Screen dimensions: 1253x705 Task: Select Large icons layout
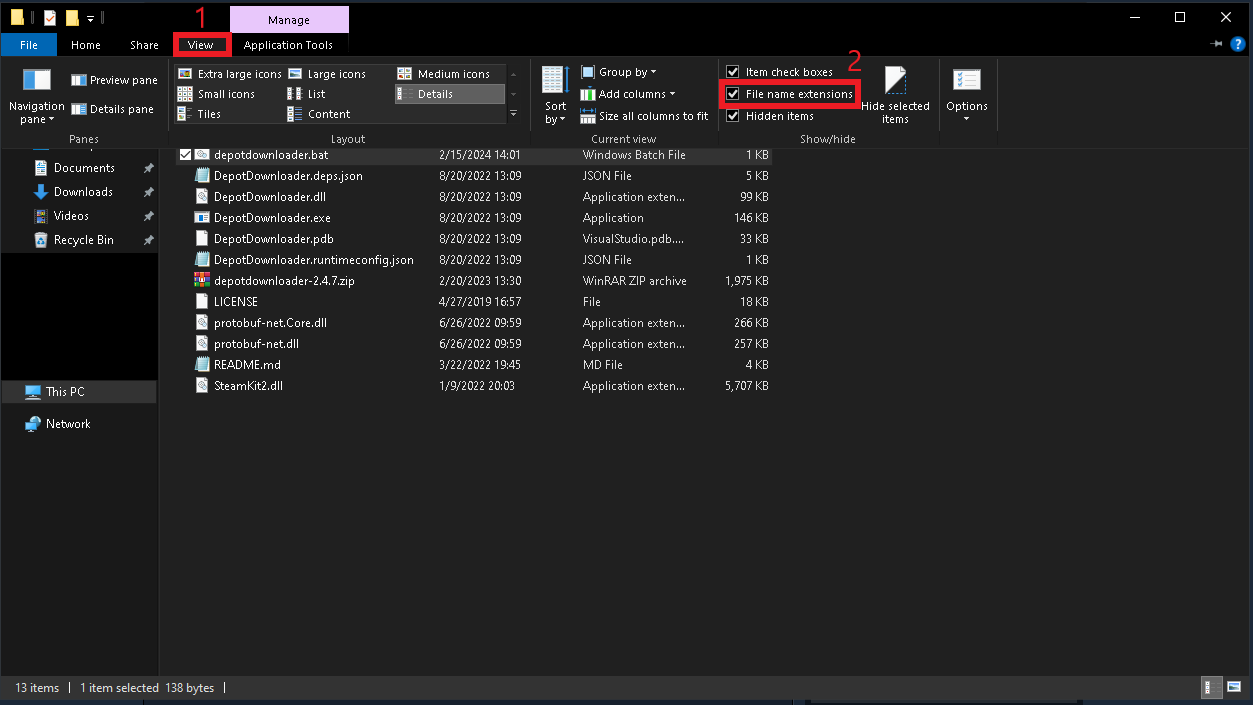pos(326,74)
